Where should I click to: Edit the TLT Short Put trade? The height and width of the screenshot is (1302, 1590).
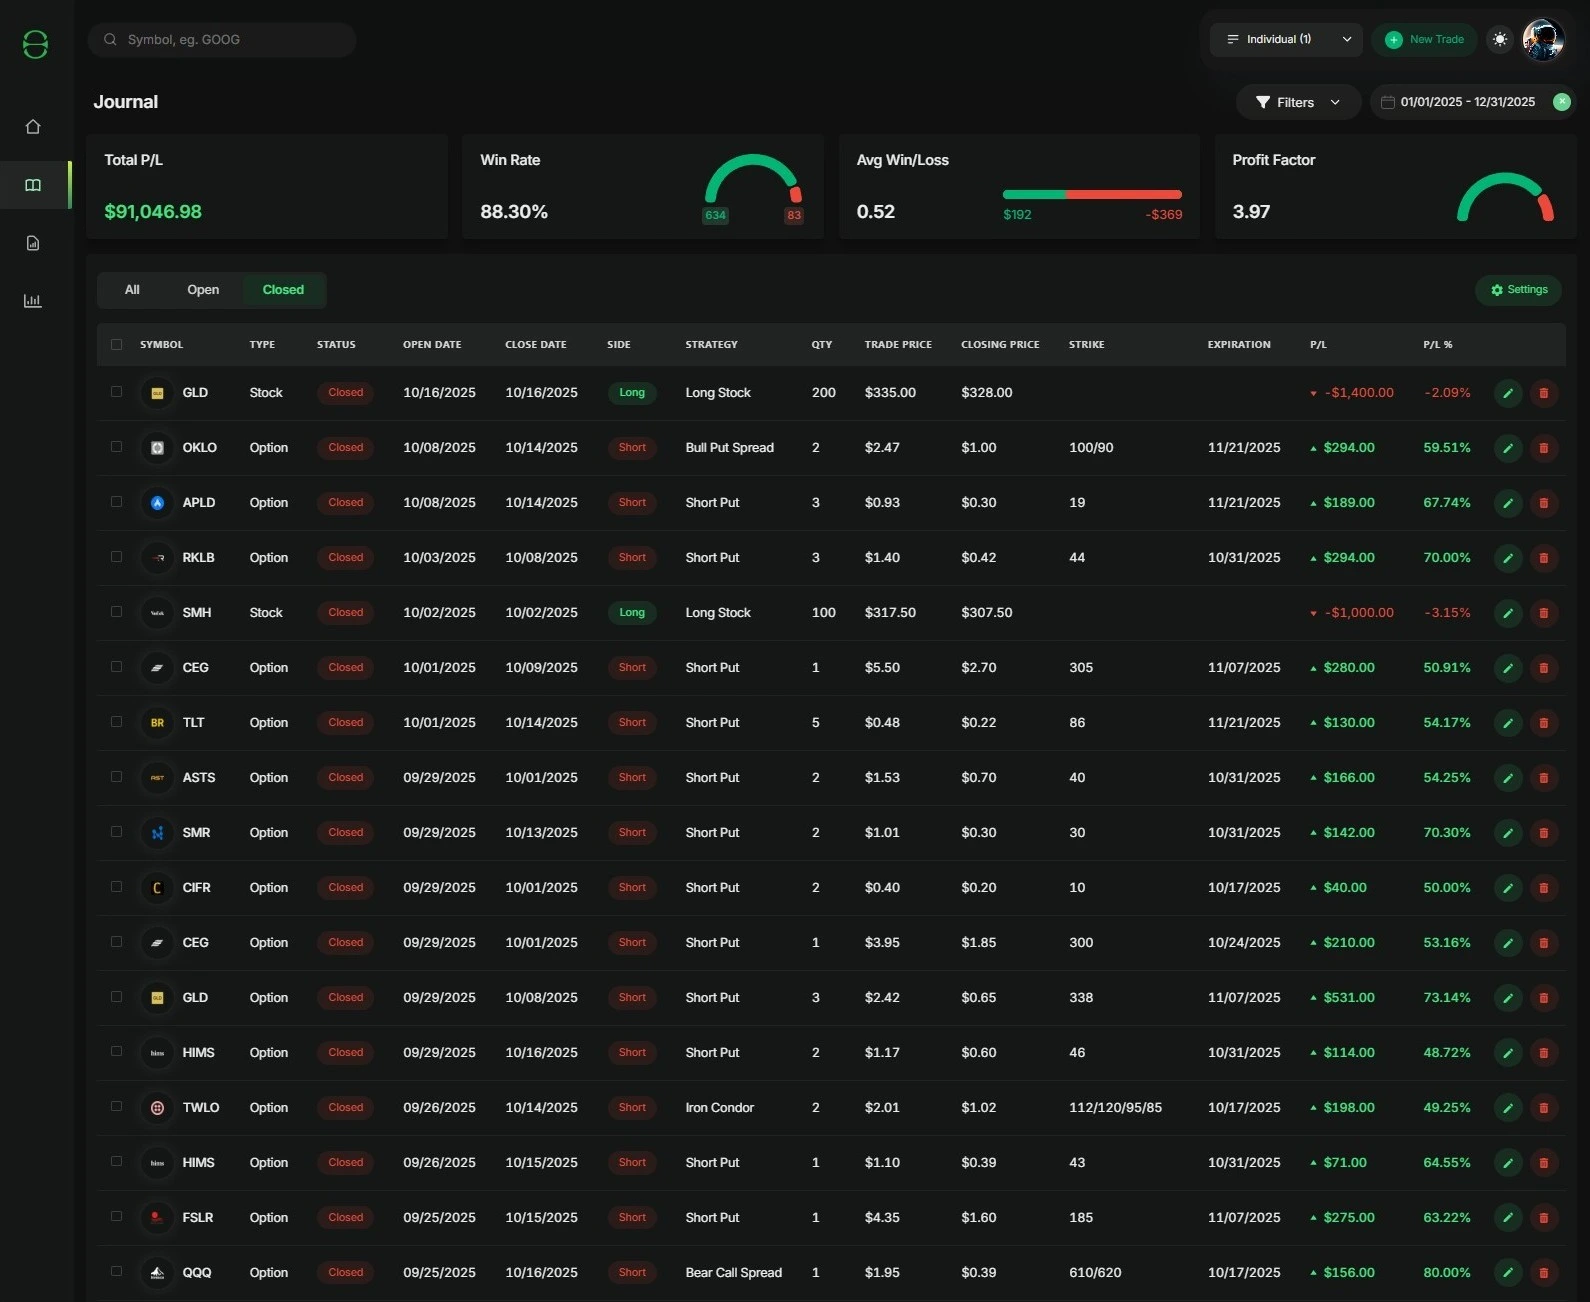(x=1508, y=723)
